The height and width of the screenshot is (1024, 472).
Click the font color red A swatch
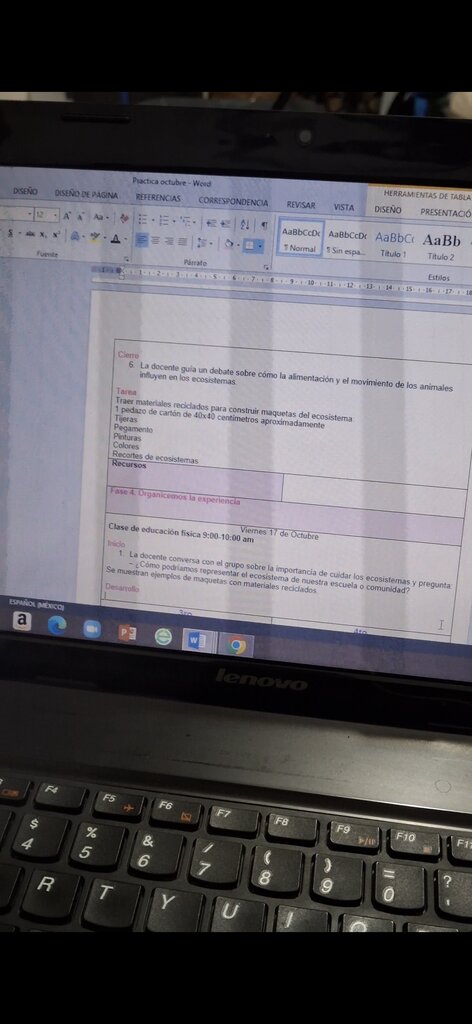coord(116,238)
